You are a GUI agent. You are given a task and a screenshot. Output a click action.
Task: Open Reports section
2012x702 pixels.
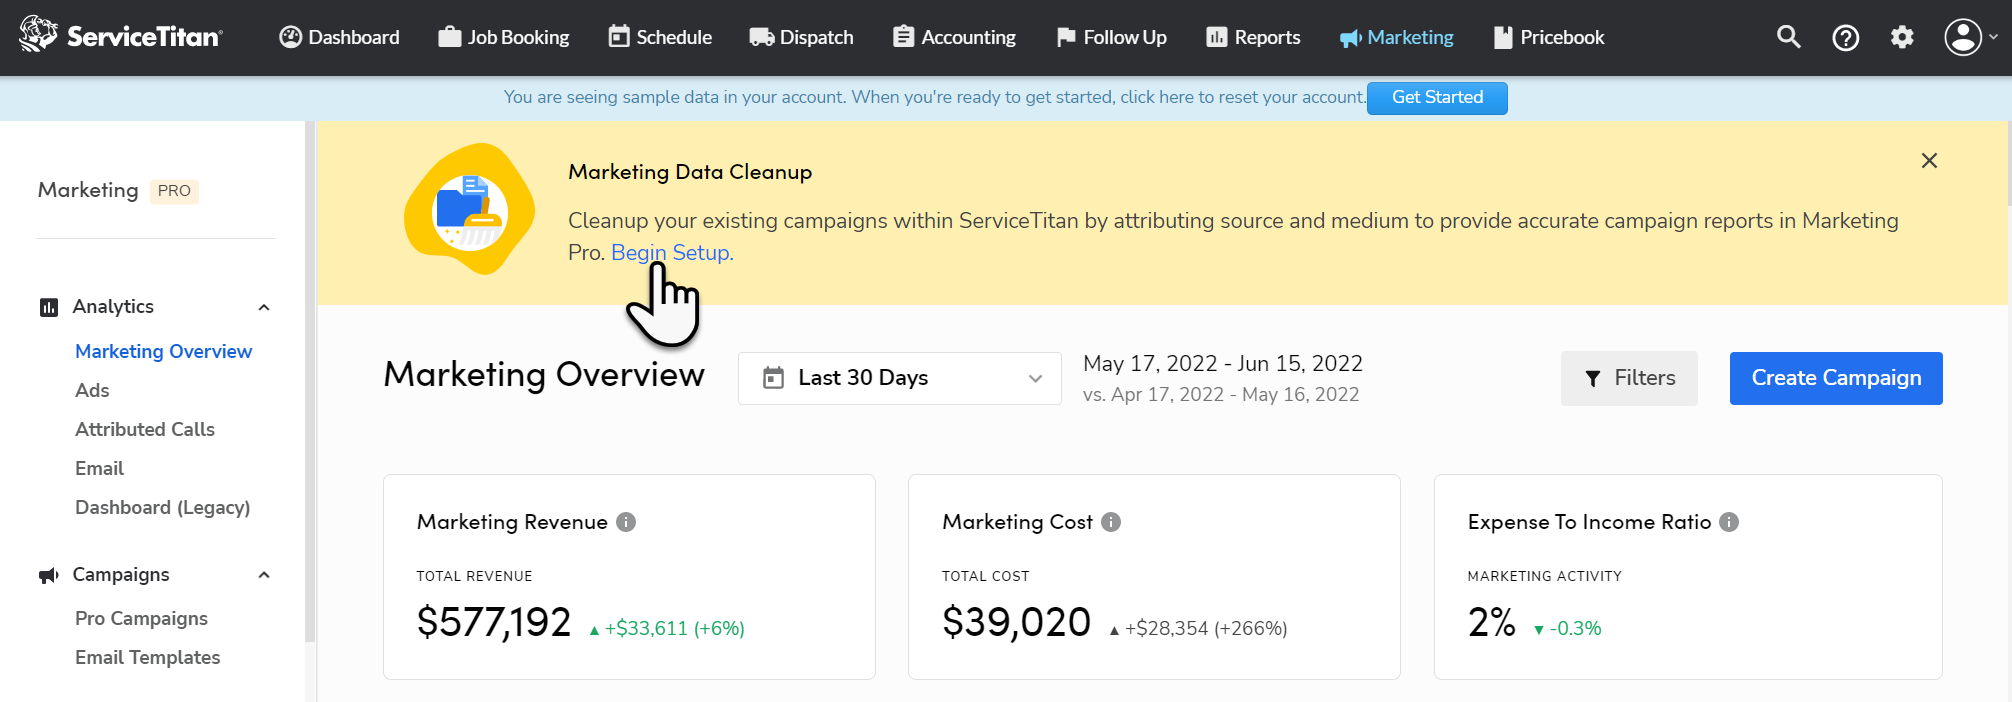point(1253,37)
